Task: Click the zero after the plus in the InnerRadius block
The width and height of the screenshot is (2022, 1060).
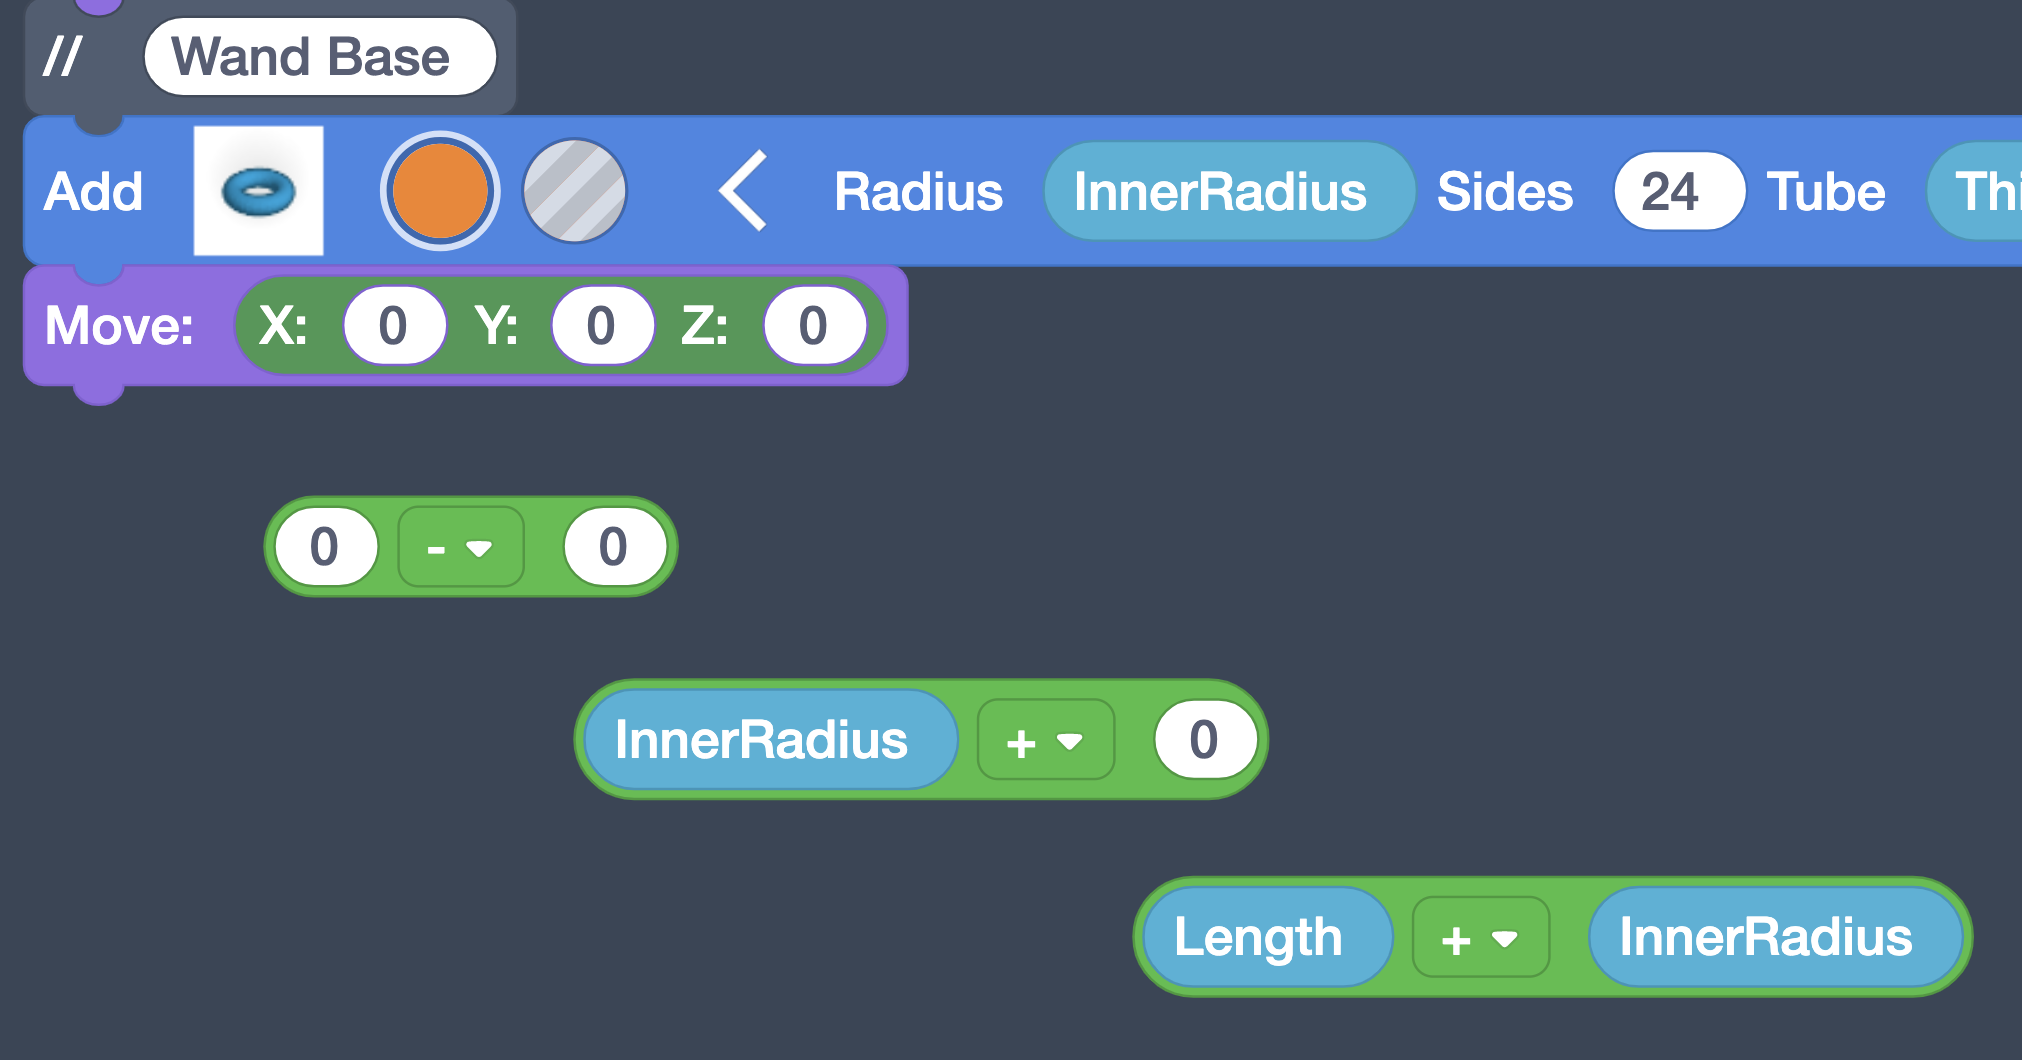Action: [x=1205, y=740]
